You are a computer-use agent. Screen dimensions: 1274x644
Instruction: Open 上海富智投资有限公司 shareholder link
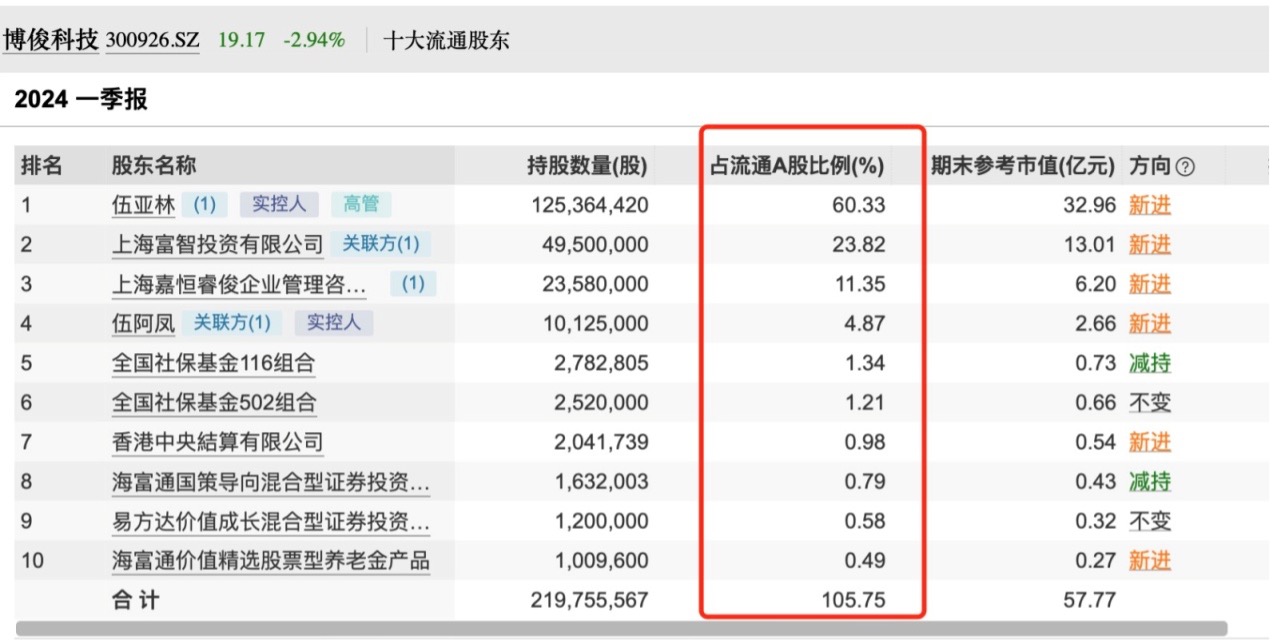[218, 245]
